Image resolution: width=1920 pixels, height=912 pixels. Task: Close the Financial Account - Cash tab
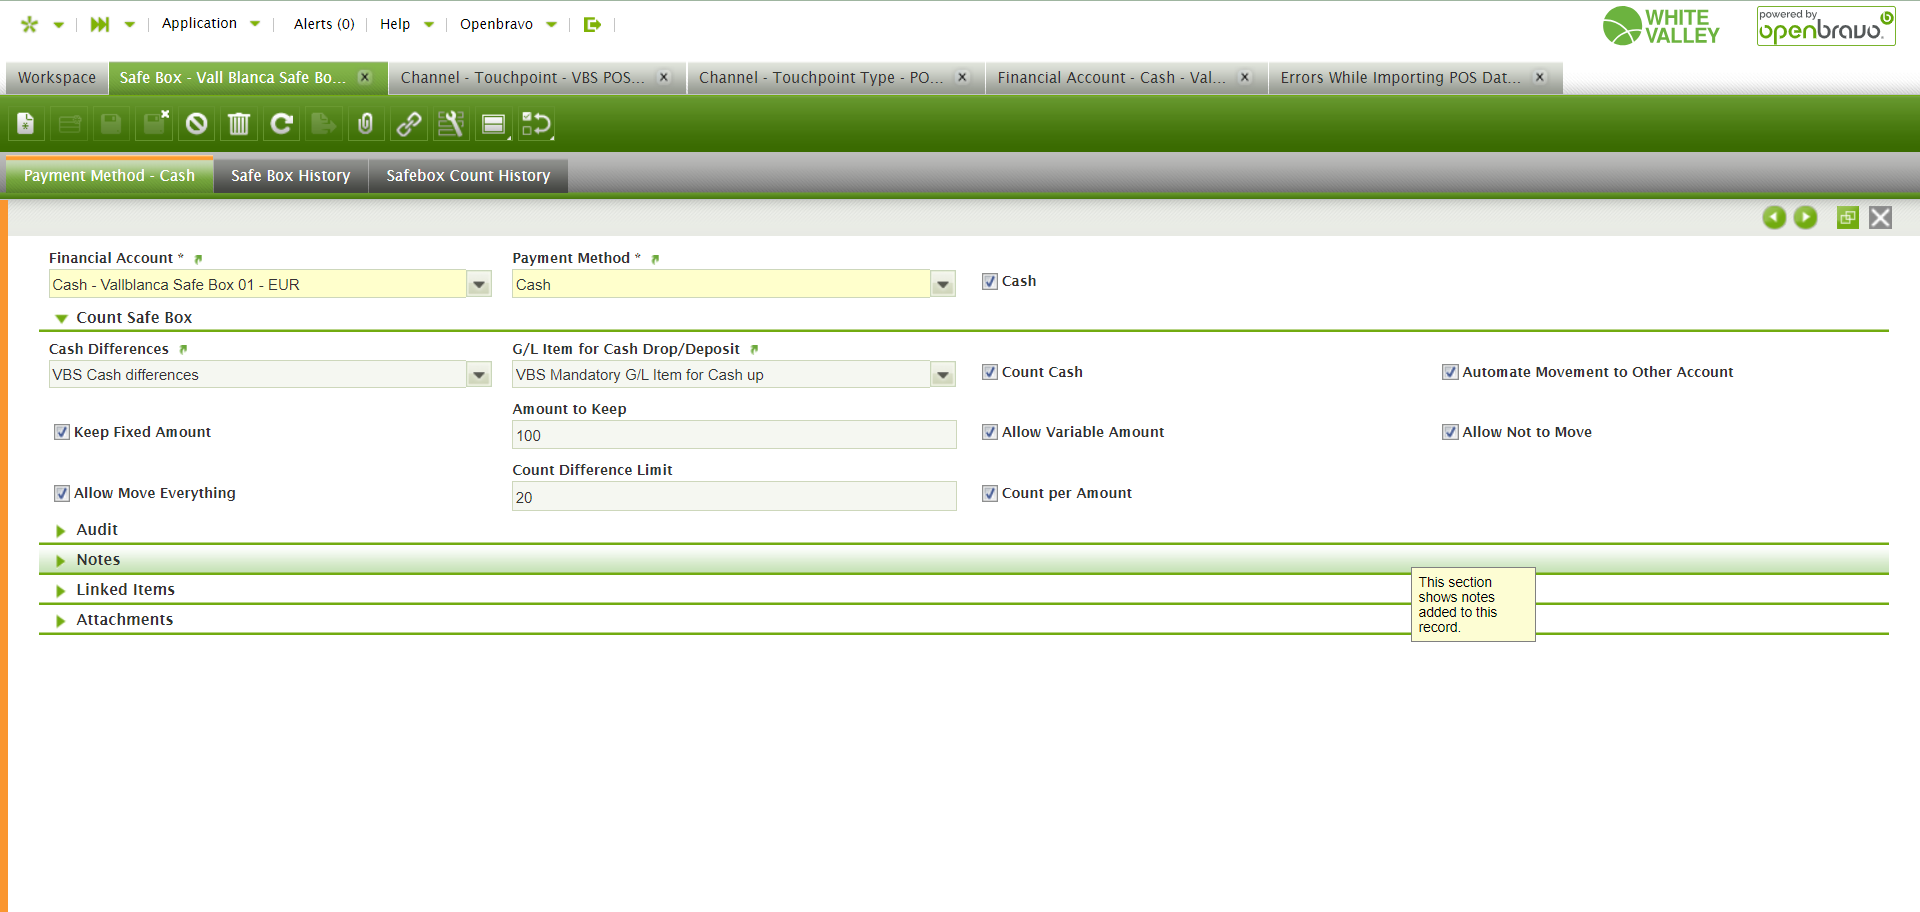point(1245,77)
